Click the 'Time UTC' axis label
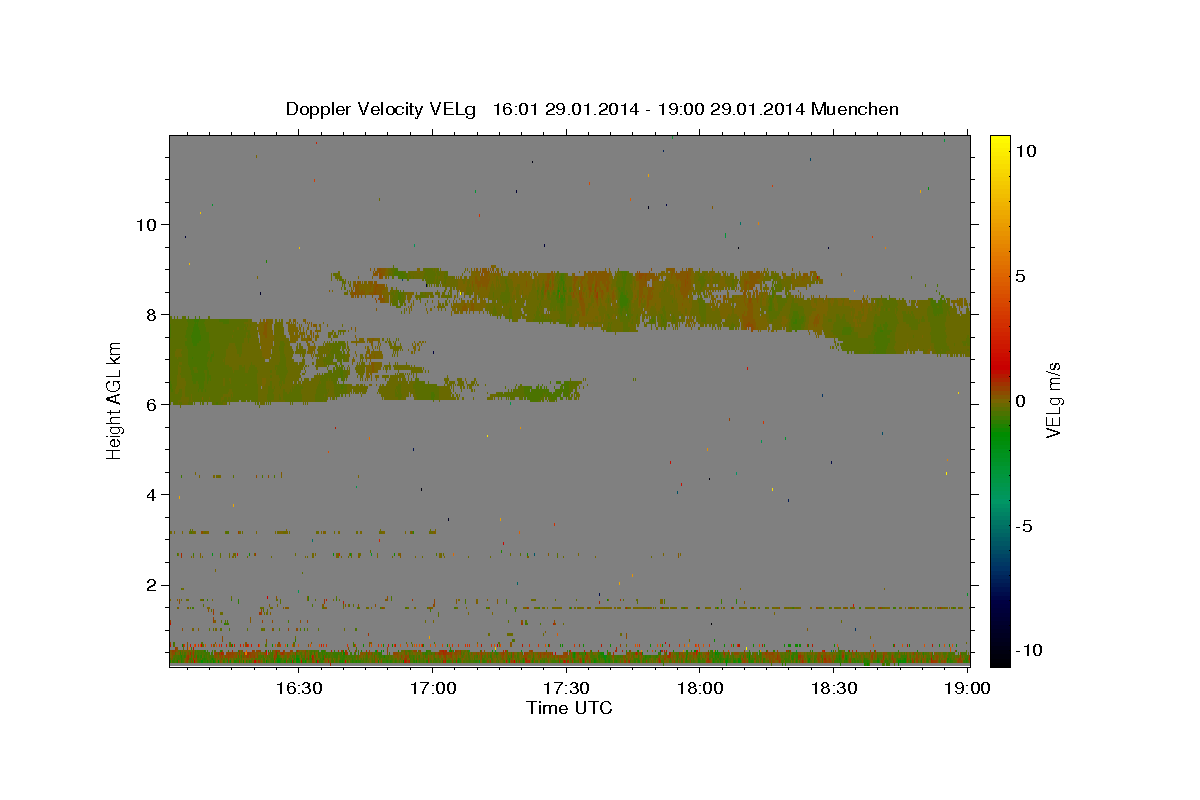This screenshot has height=800, width=1200. [569, 708]
